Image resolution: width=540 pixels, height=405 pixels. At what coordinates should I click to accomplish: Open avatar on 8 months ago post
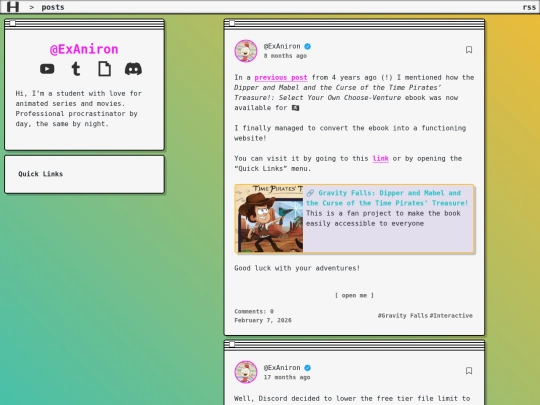(x=246, y=51)
